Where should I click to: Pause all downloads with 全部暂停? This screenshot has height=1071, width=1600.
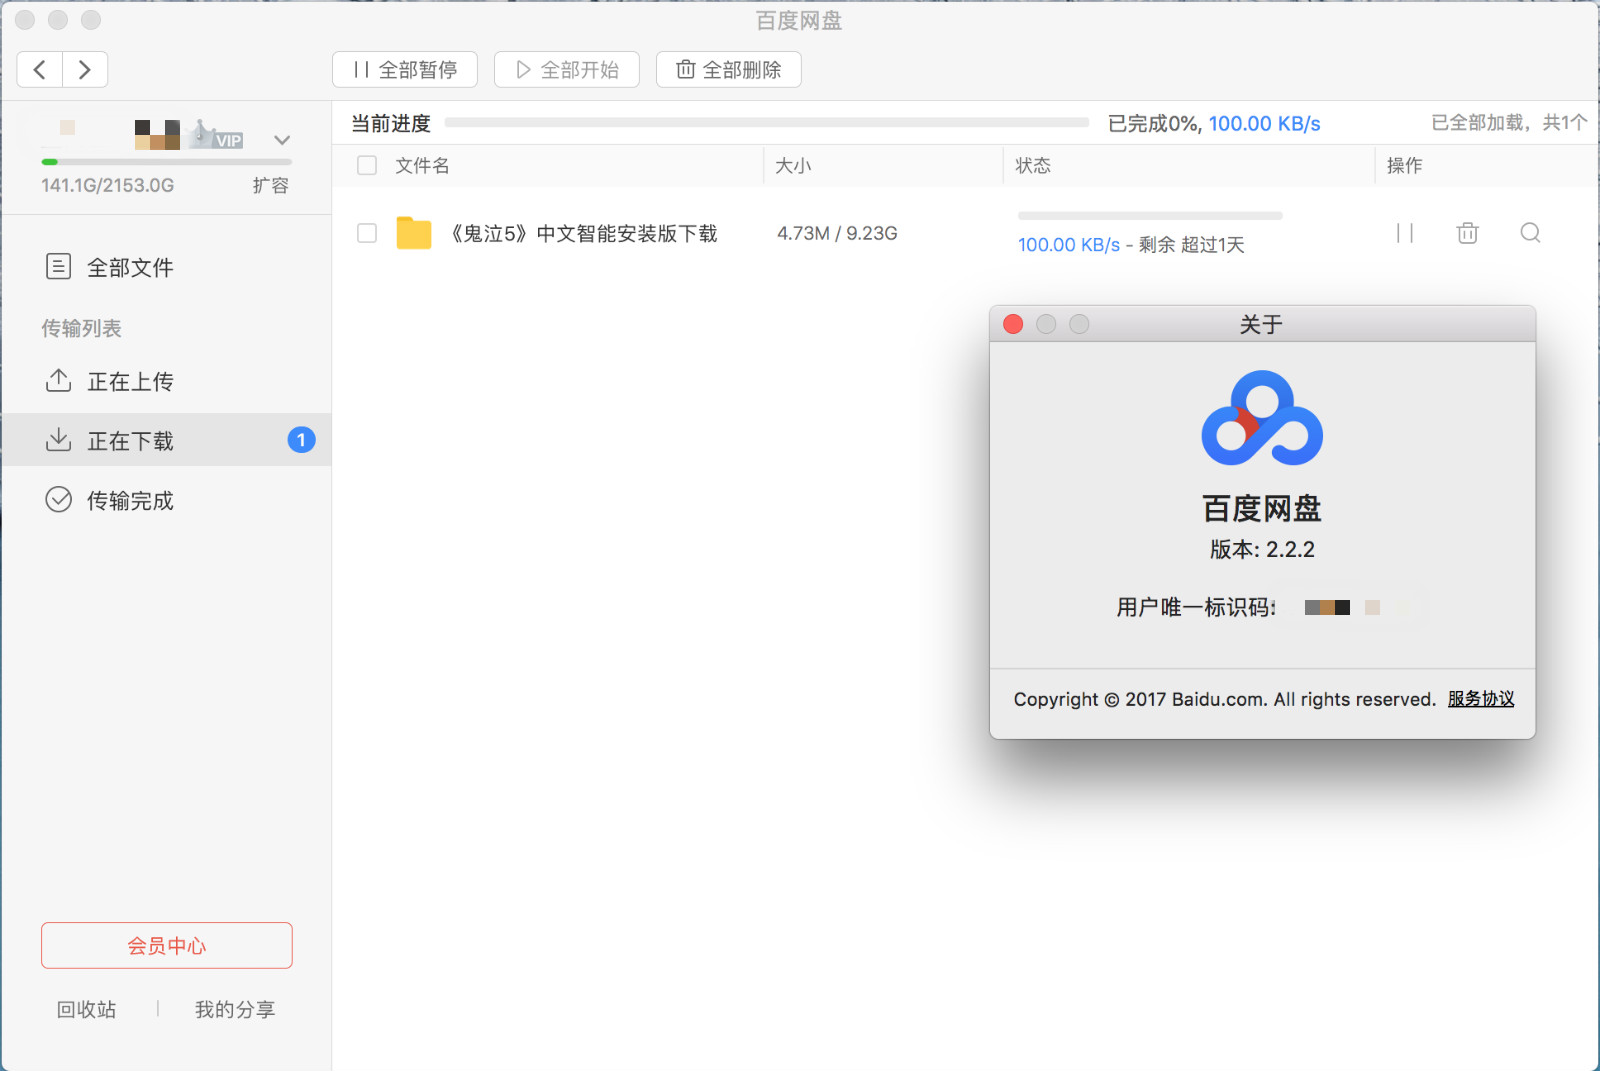pos(405,69)
